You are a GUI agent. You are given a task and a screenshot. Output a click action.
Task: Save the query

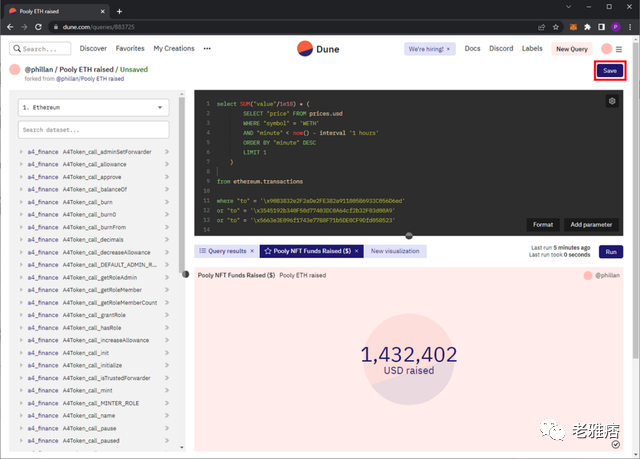coord(610,71)
